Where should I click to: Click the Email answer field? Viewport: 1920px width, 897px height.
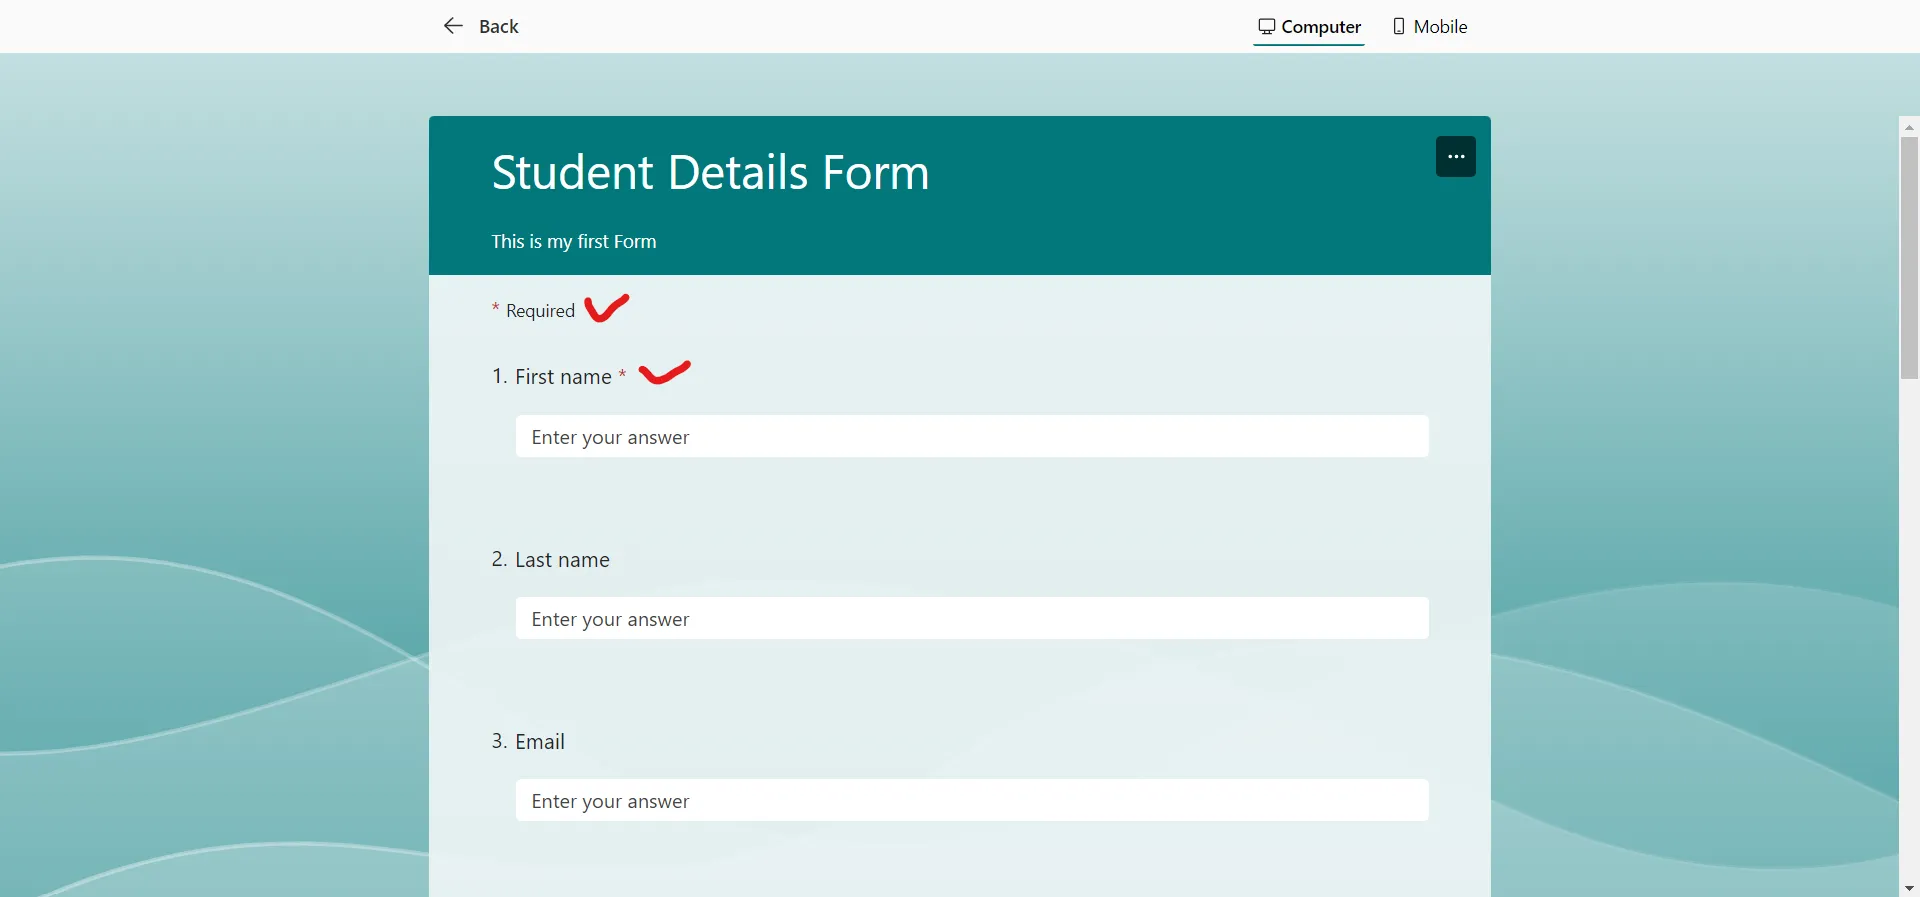pos(971,800)
